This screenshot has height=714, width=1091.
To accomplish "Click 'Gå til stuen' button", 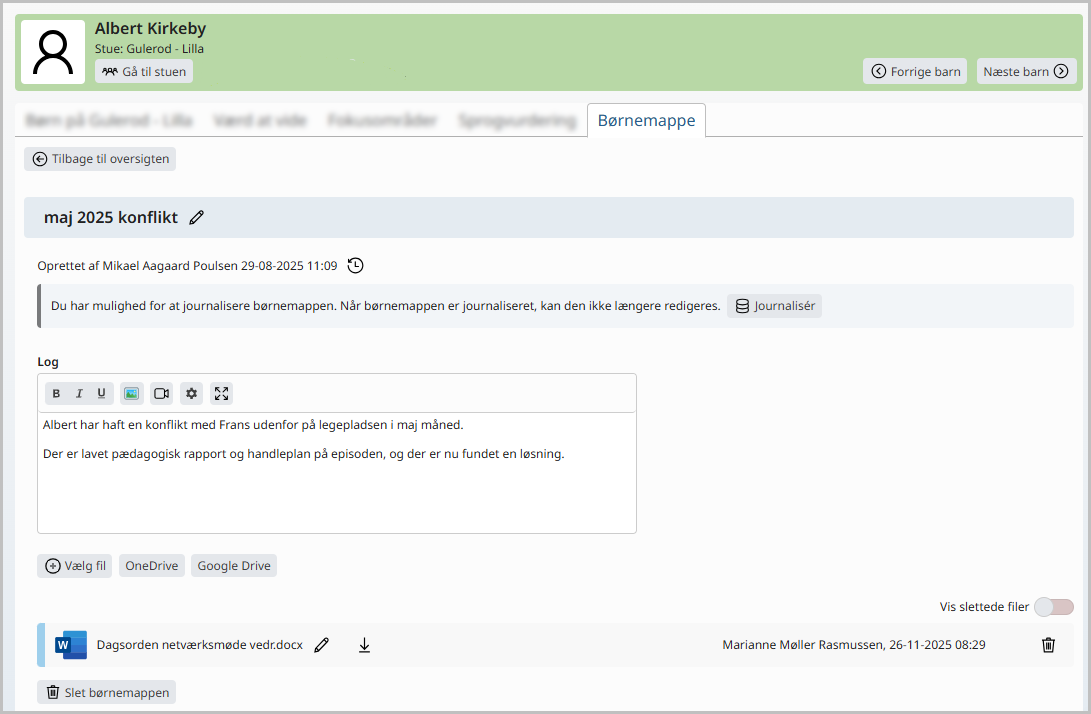I will (144, 72).
